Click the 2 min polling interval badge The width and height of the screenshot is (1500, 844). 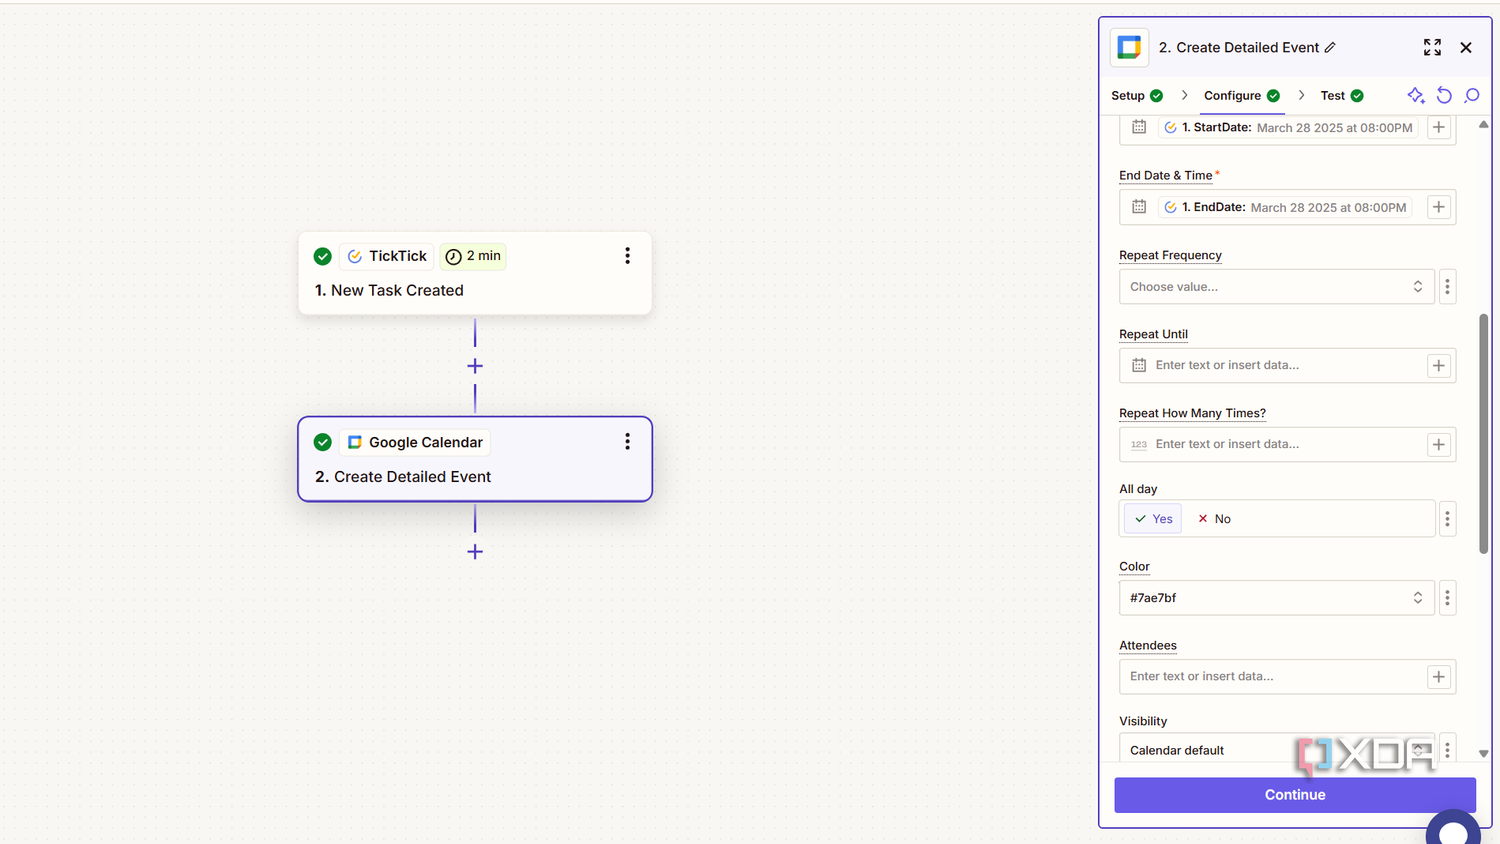pos(473,256)
